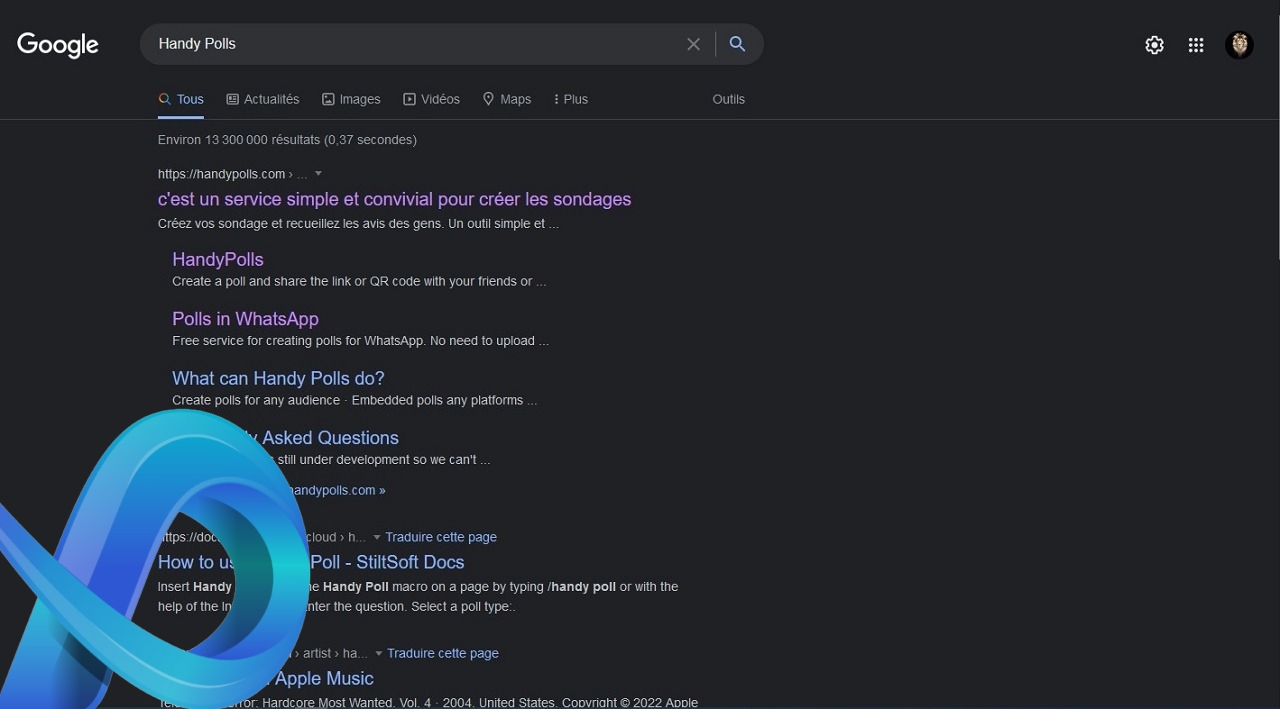Open the settings gear icon
Screen dimensions: 1280x709
1154,45
